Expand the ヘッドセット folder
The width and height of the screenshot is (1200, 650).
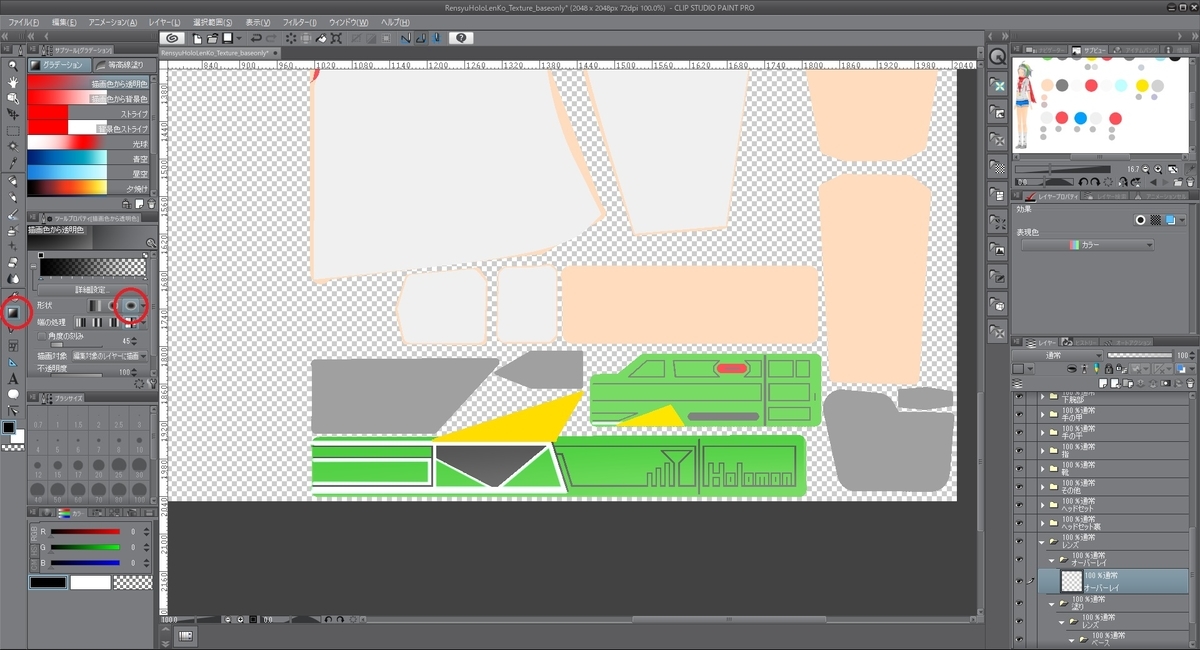[1042, 505]
